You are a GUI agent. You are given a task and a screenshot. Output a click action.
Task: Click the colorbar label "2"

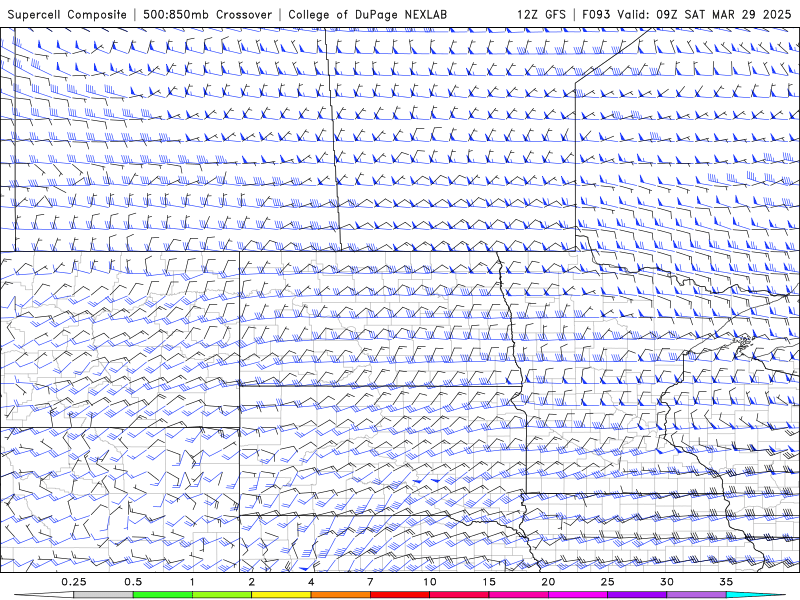252,582
